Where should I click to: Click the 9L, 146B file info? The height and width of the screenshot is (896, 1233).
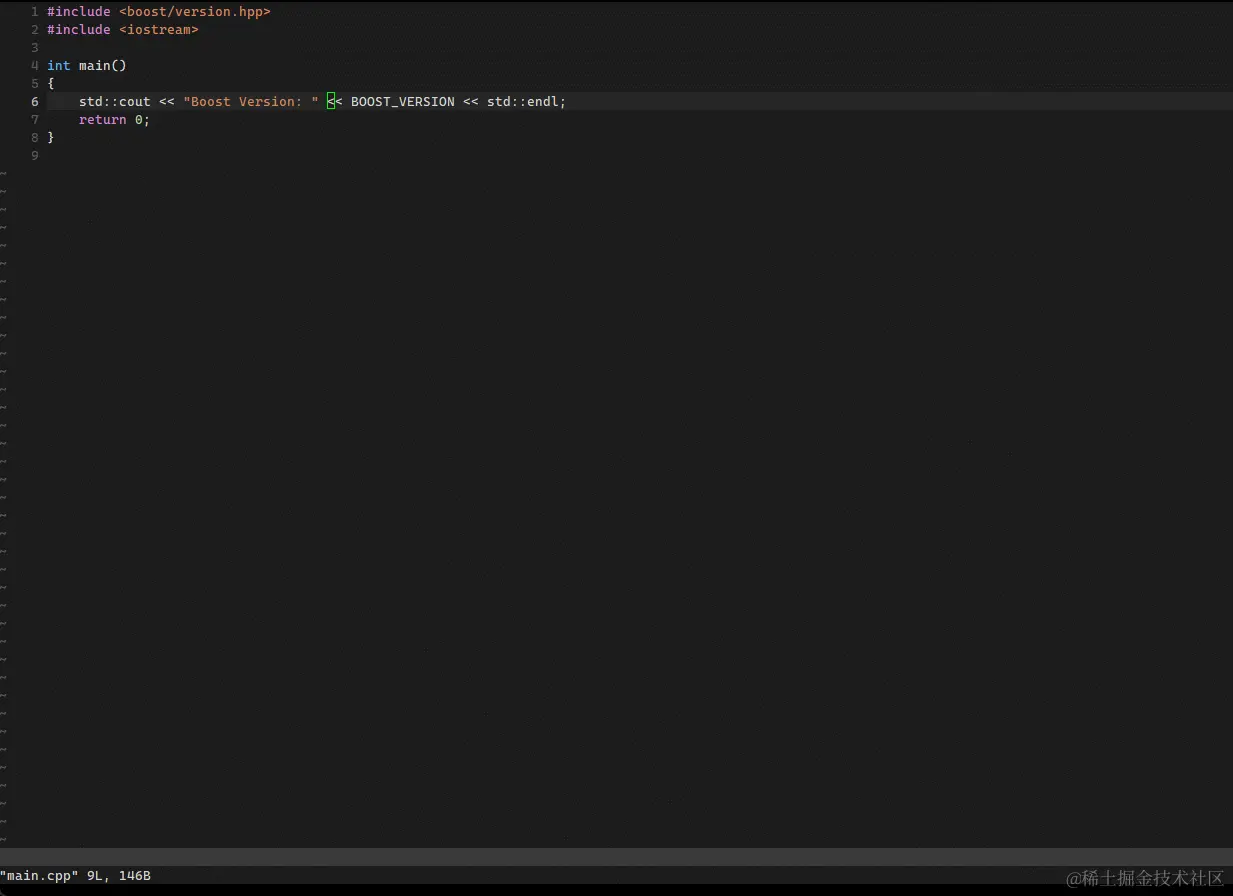[x=119, y=875]
